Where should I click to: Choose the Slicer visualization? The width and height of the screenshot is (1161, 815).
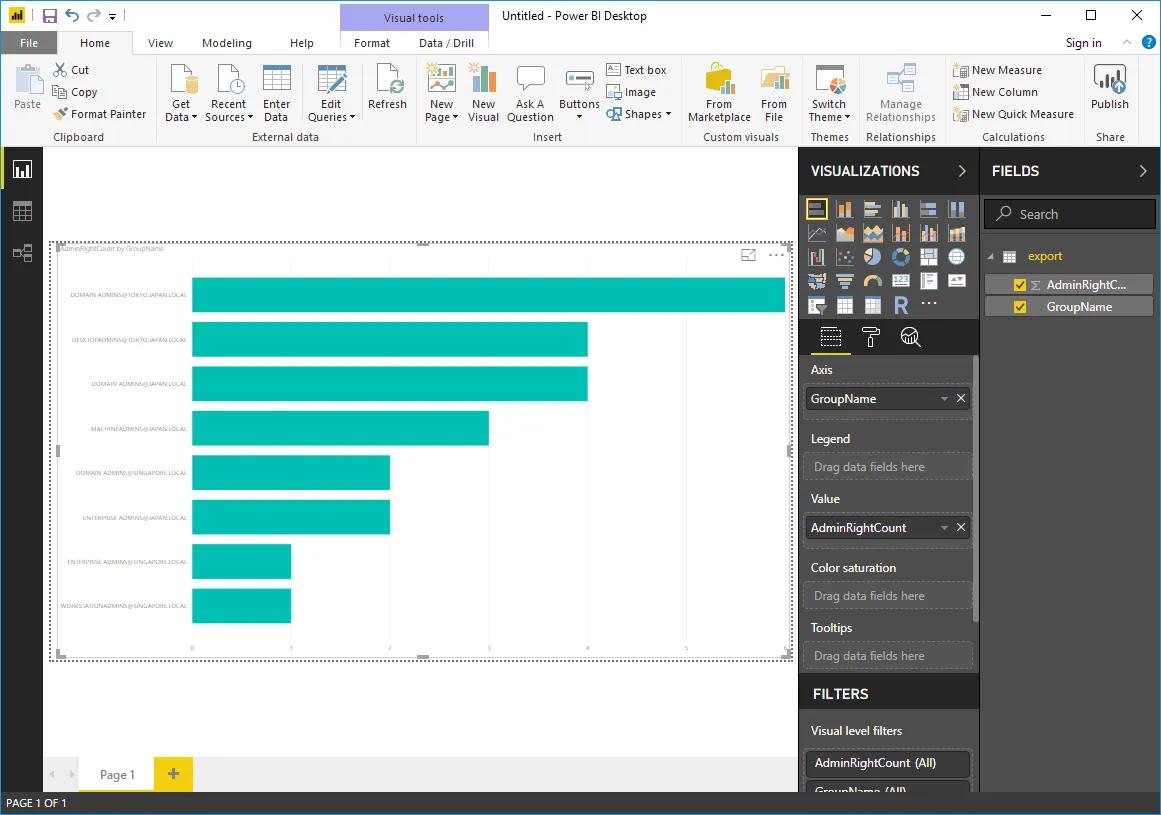click(817, 305)
